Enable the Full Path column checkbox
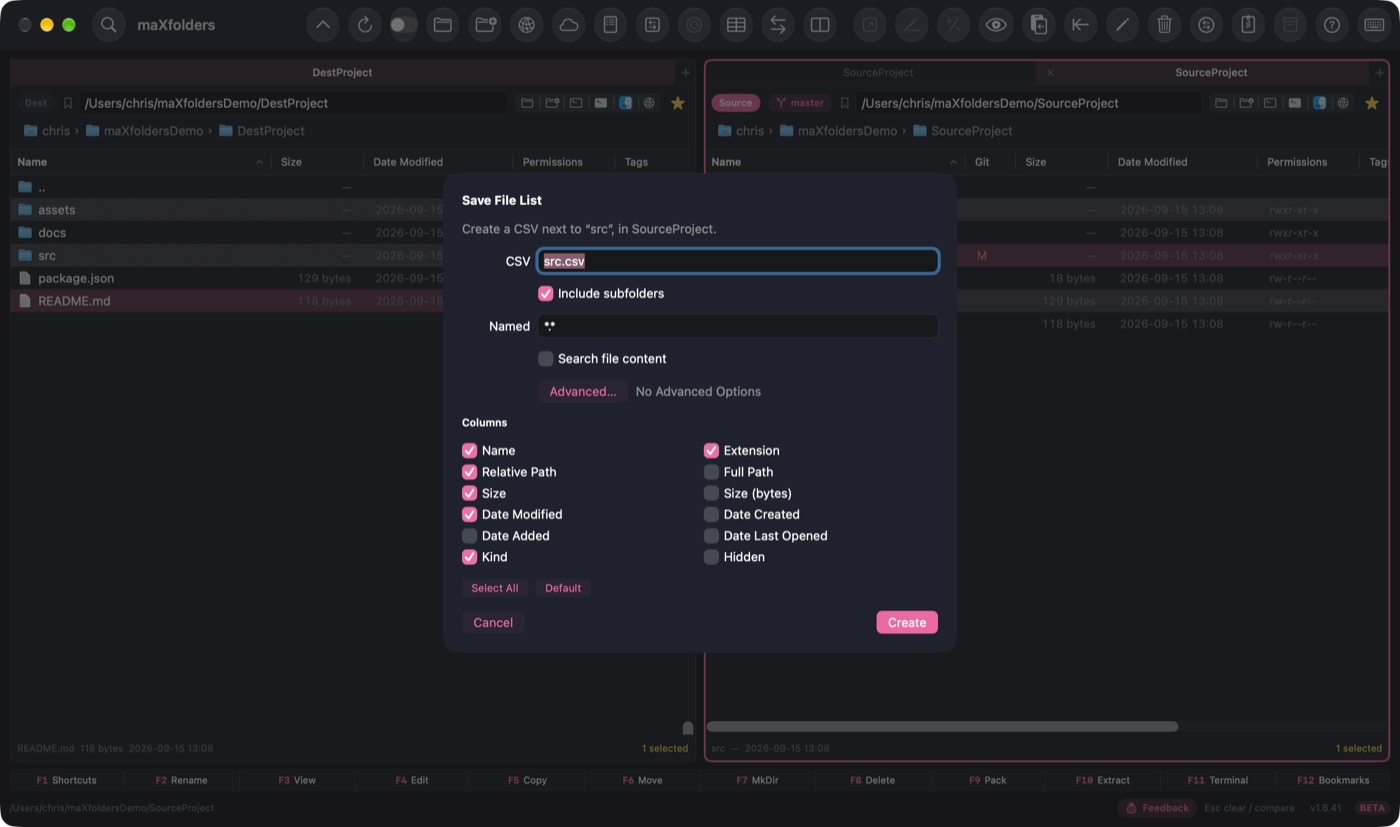1400x827 pixels. [x=711, y=472]
